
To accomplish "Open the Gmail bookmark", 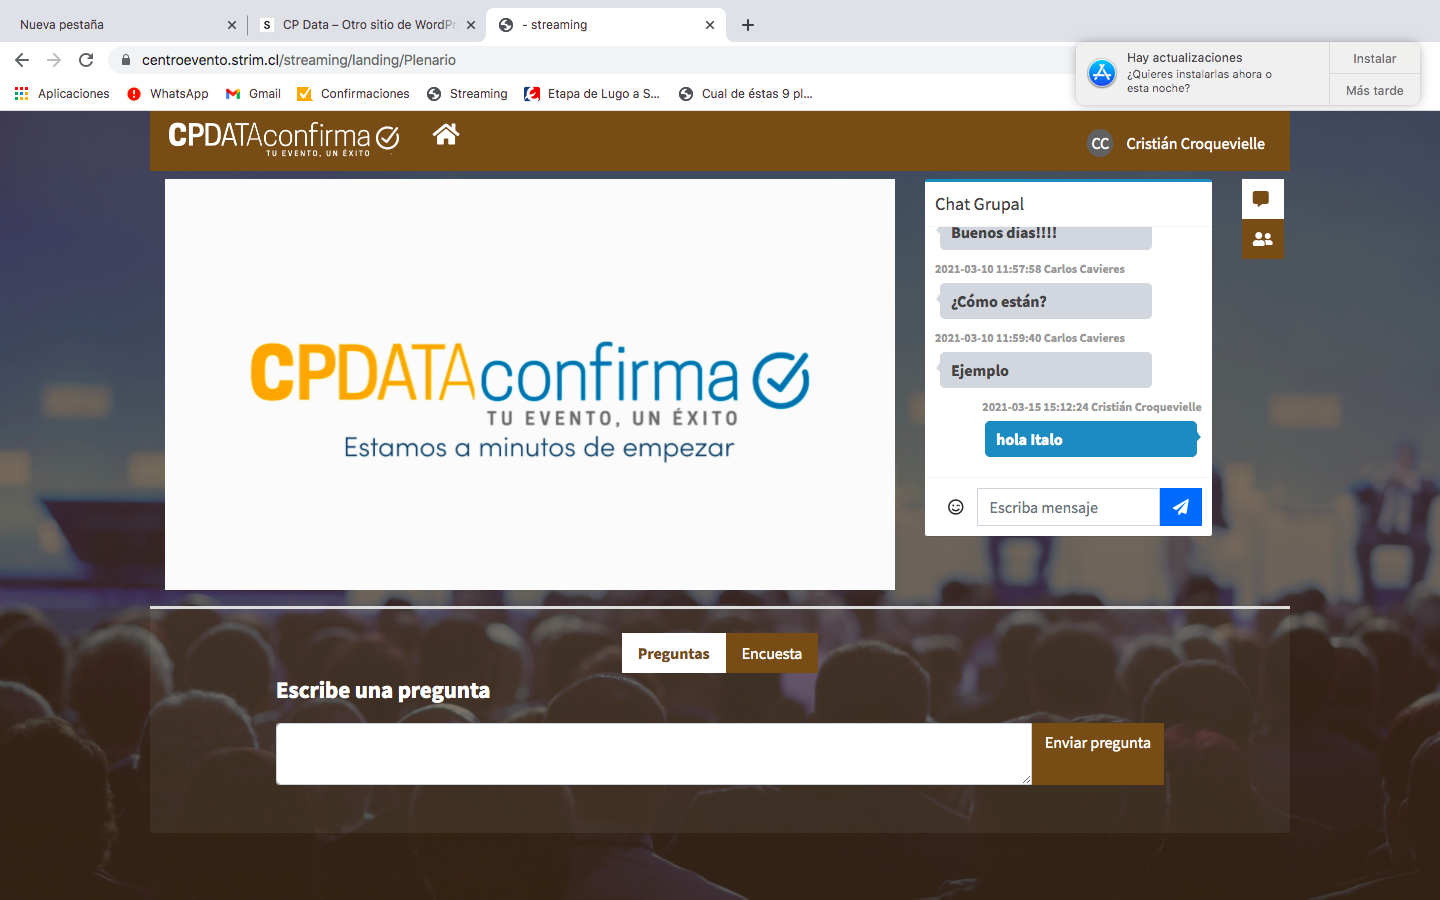I will (253, 94).
